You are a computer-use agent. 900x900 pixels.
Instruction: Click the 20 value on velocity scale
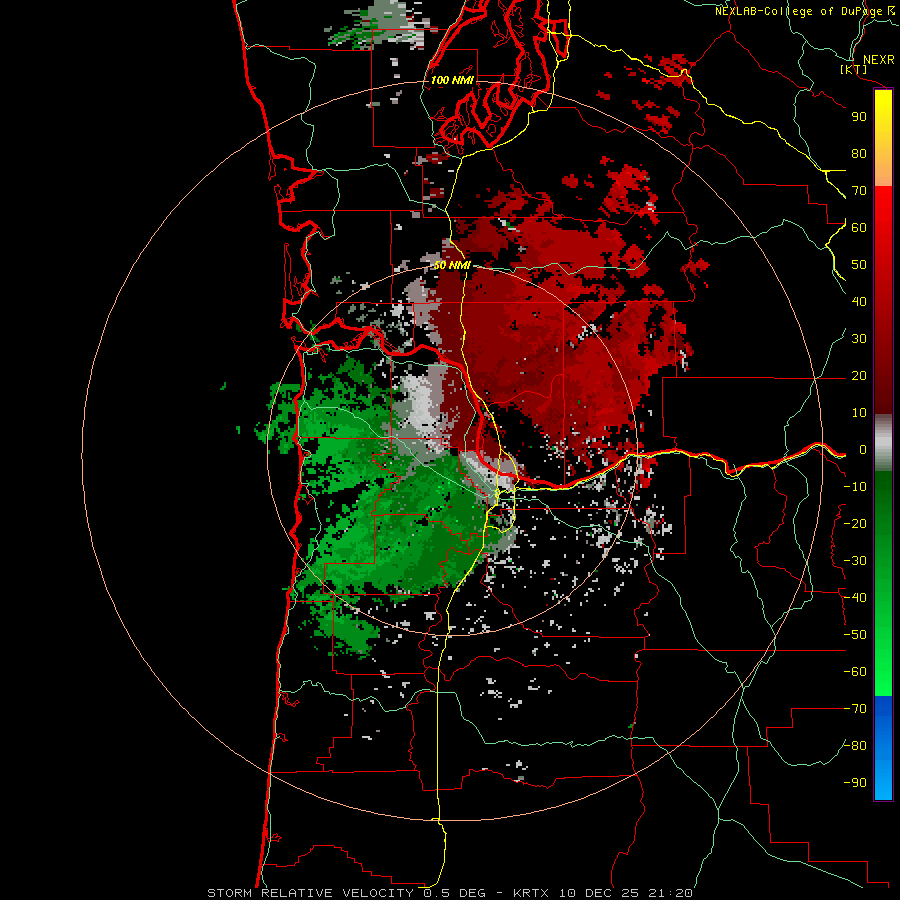(x=859, y=375)
